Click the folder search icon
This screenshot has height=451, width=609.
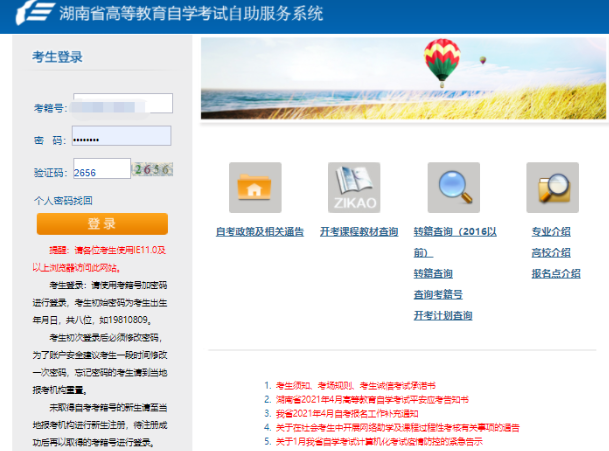[x=552, y=187]
